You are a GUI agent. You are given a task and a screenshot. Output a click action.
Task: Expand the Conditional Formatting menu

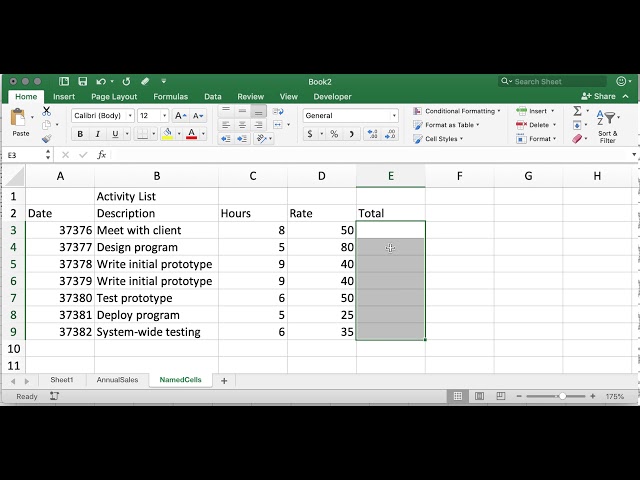[x=456, y=111]
